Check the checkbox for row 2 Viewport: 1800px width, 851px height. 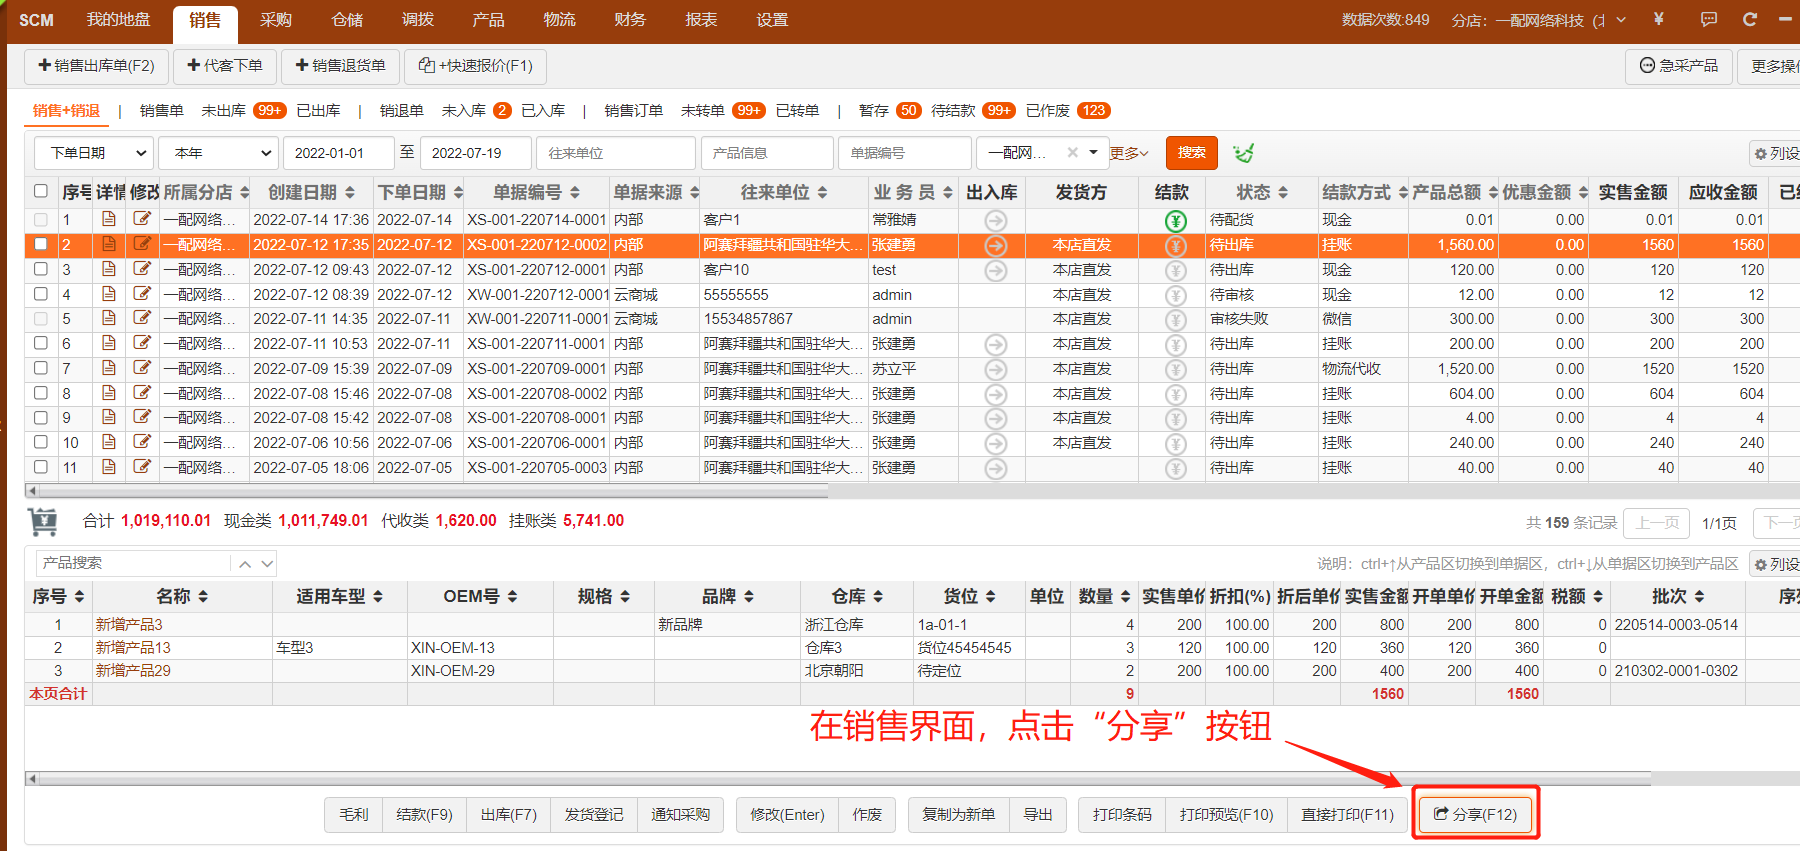(41, 244)
